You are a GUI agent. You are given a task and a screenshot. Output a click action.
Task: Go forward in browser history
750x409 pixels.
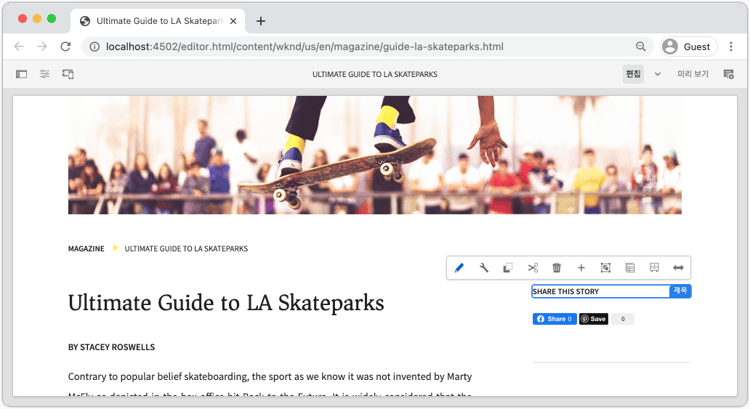coord(42,46)
